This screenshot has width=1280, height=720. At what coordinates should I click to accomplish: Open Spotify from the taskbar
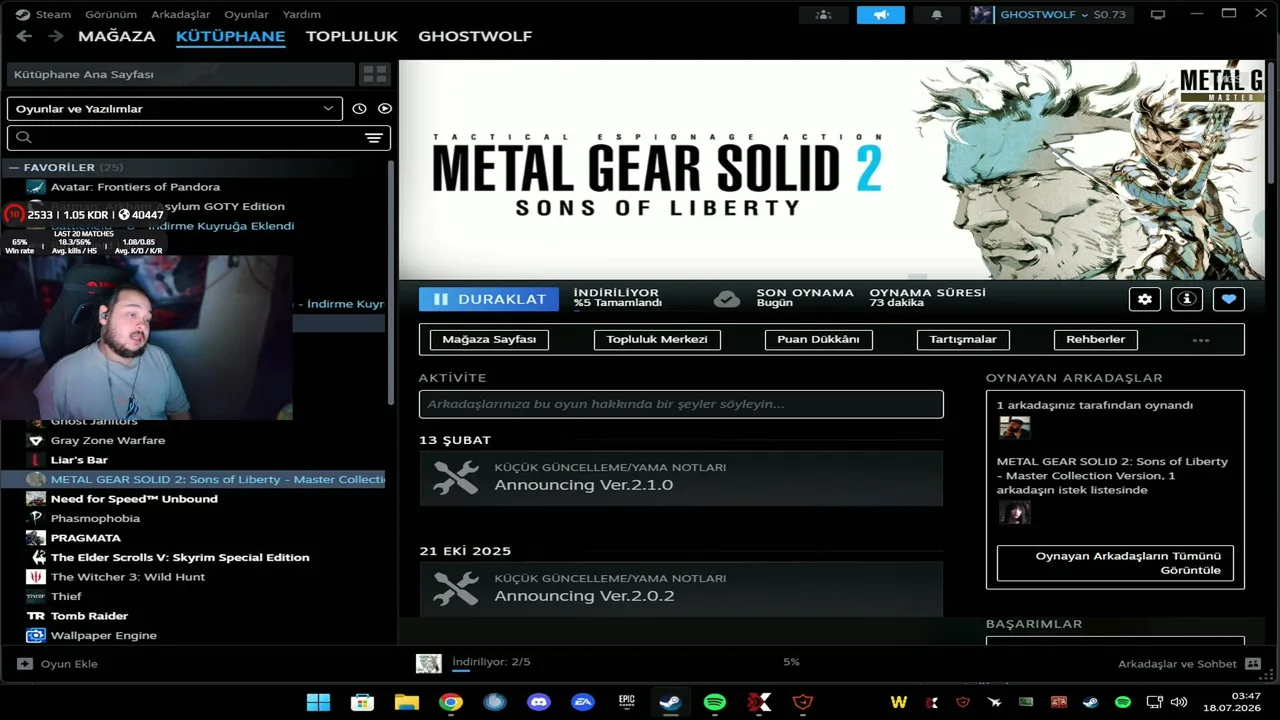coord(715,702)
